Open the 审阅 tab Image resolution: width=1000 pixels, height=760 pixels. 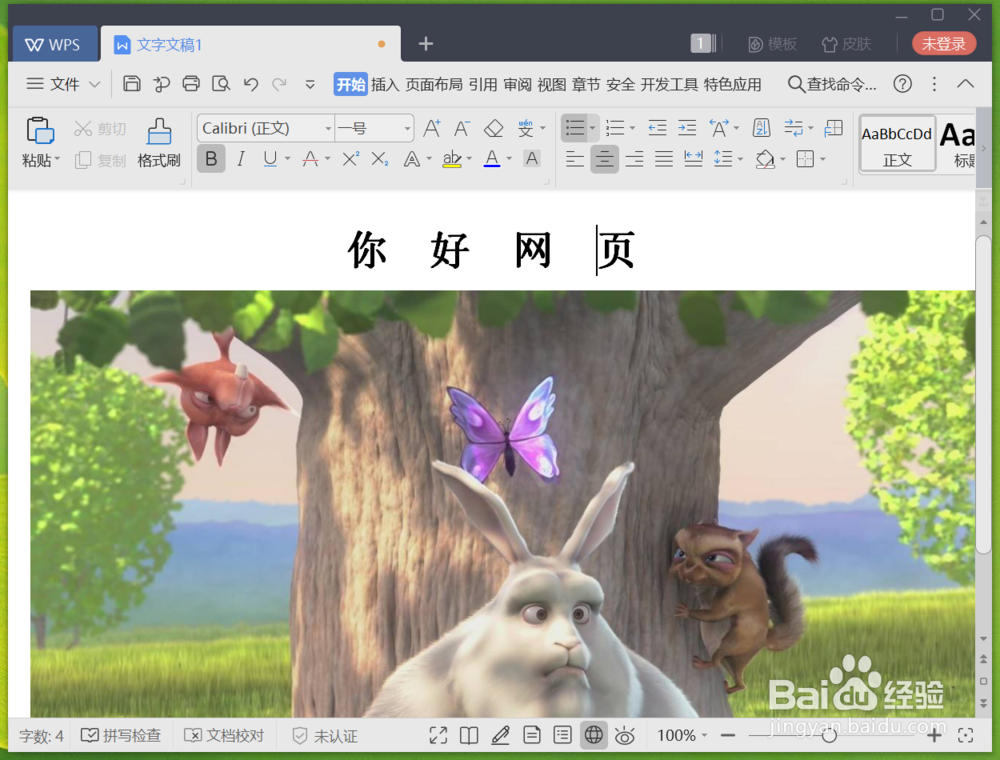point(517,84)
